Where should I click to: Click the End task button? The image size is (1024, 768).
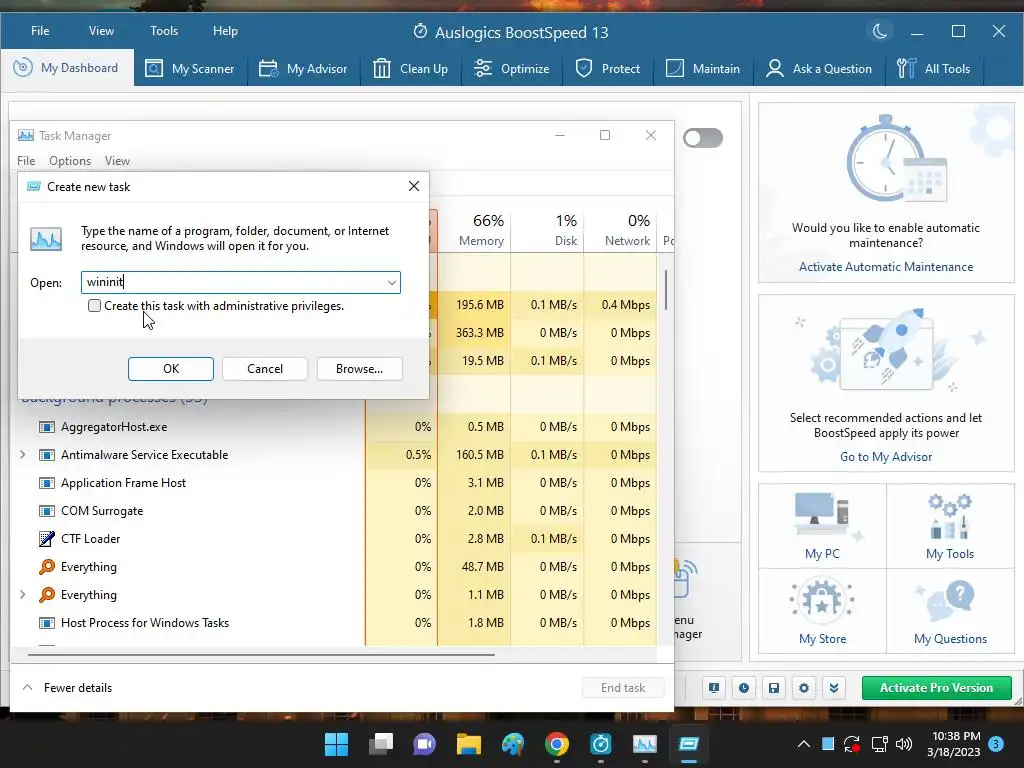click(623, 688)
